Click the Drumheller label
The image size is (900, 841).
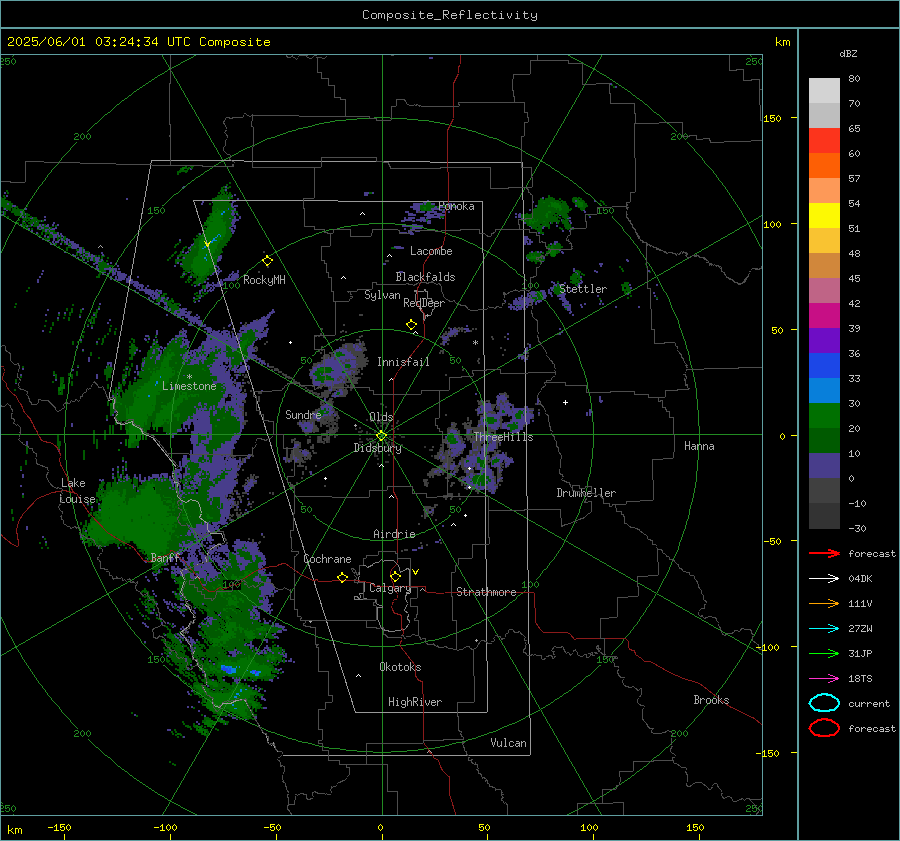(586, 493)
